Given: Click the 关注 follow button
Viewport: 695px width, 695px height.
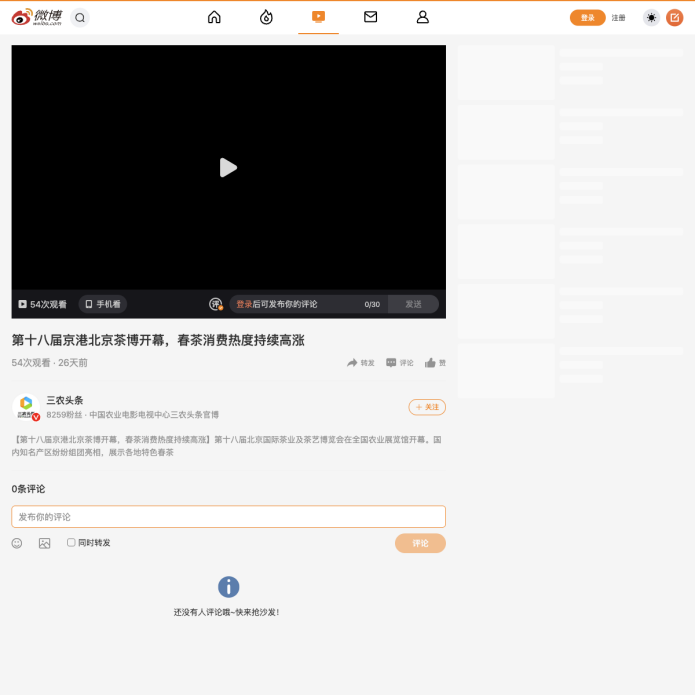Looking at the screenshot, I should [427, 407].
